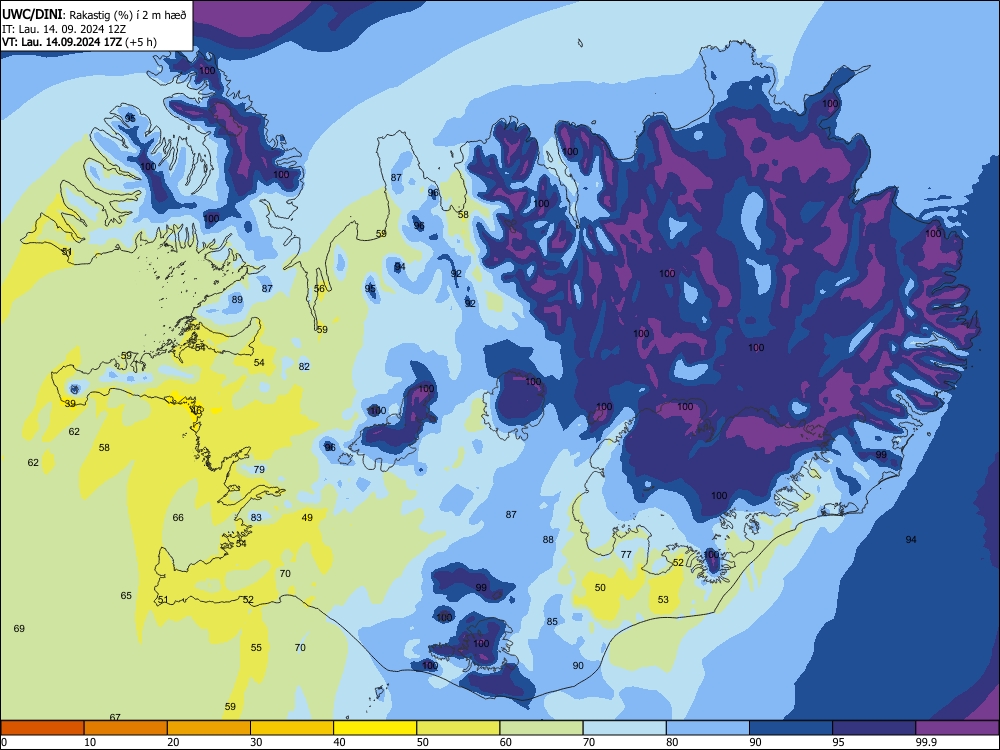Pick the light orange 20–30 legend swatch
The height and width of the screenshot is (750, 1000).
coord(209,728)
